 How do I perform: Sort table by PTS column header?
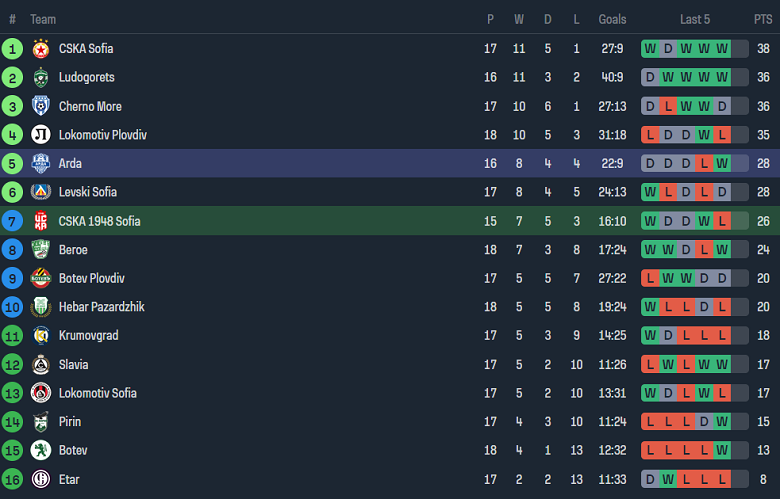coord(763,19)
